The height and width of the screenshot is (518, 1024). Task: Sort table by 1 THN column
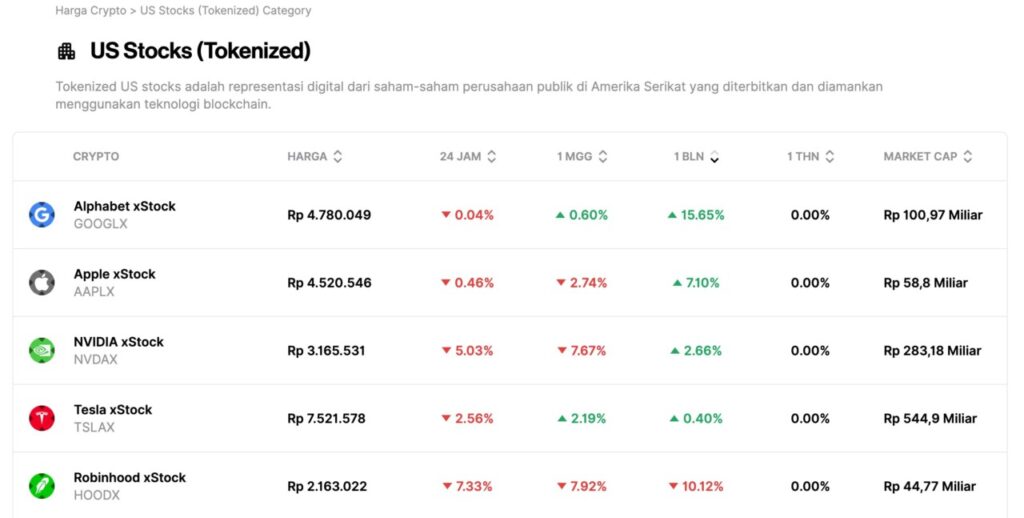pos(810,157)
